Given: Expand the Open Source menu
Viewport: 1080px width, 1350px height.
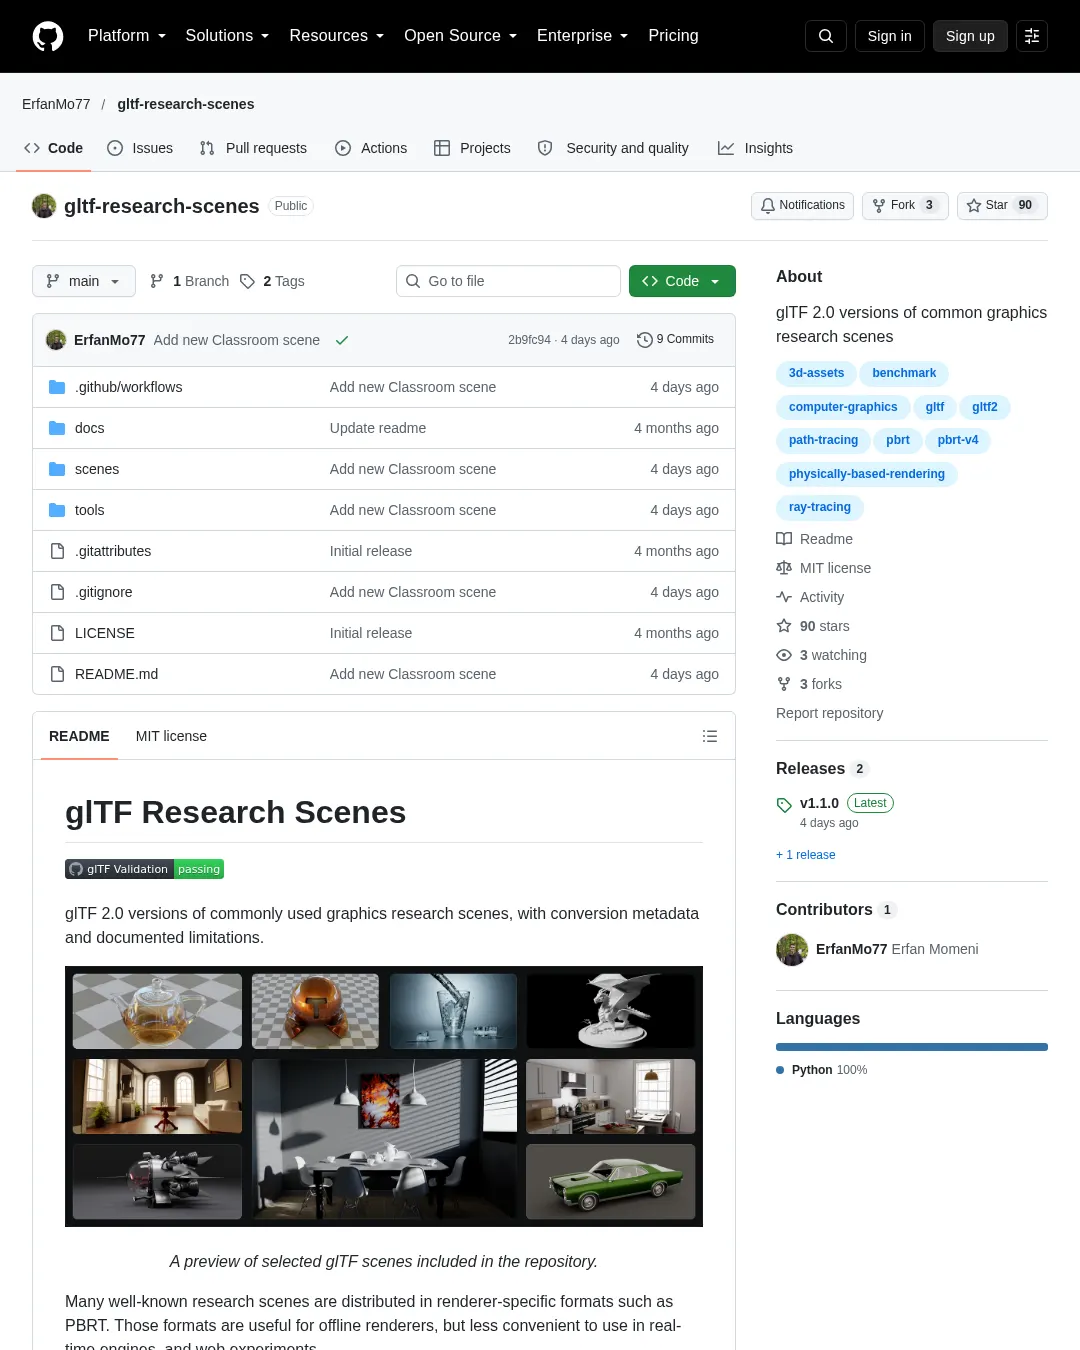Looking at the screenshot, I should coord(461,36).
